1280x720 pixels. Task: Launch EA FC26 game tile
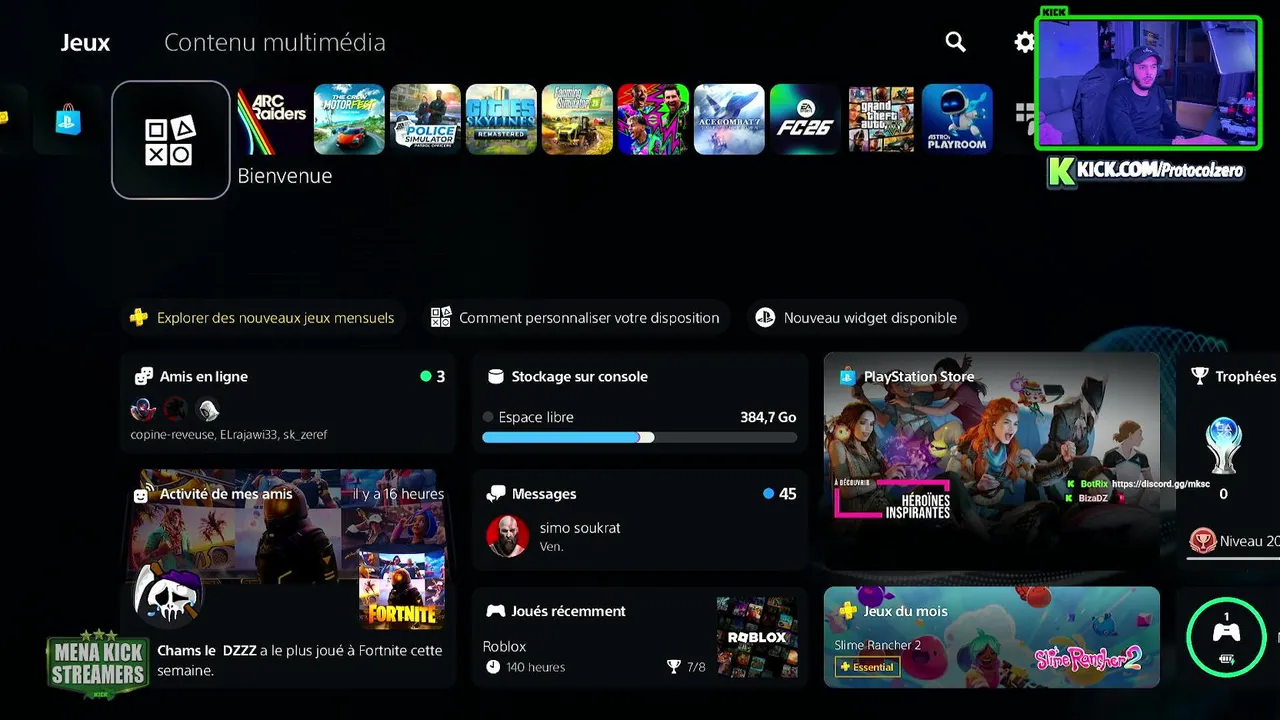(805, 119)
